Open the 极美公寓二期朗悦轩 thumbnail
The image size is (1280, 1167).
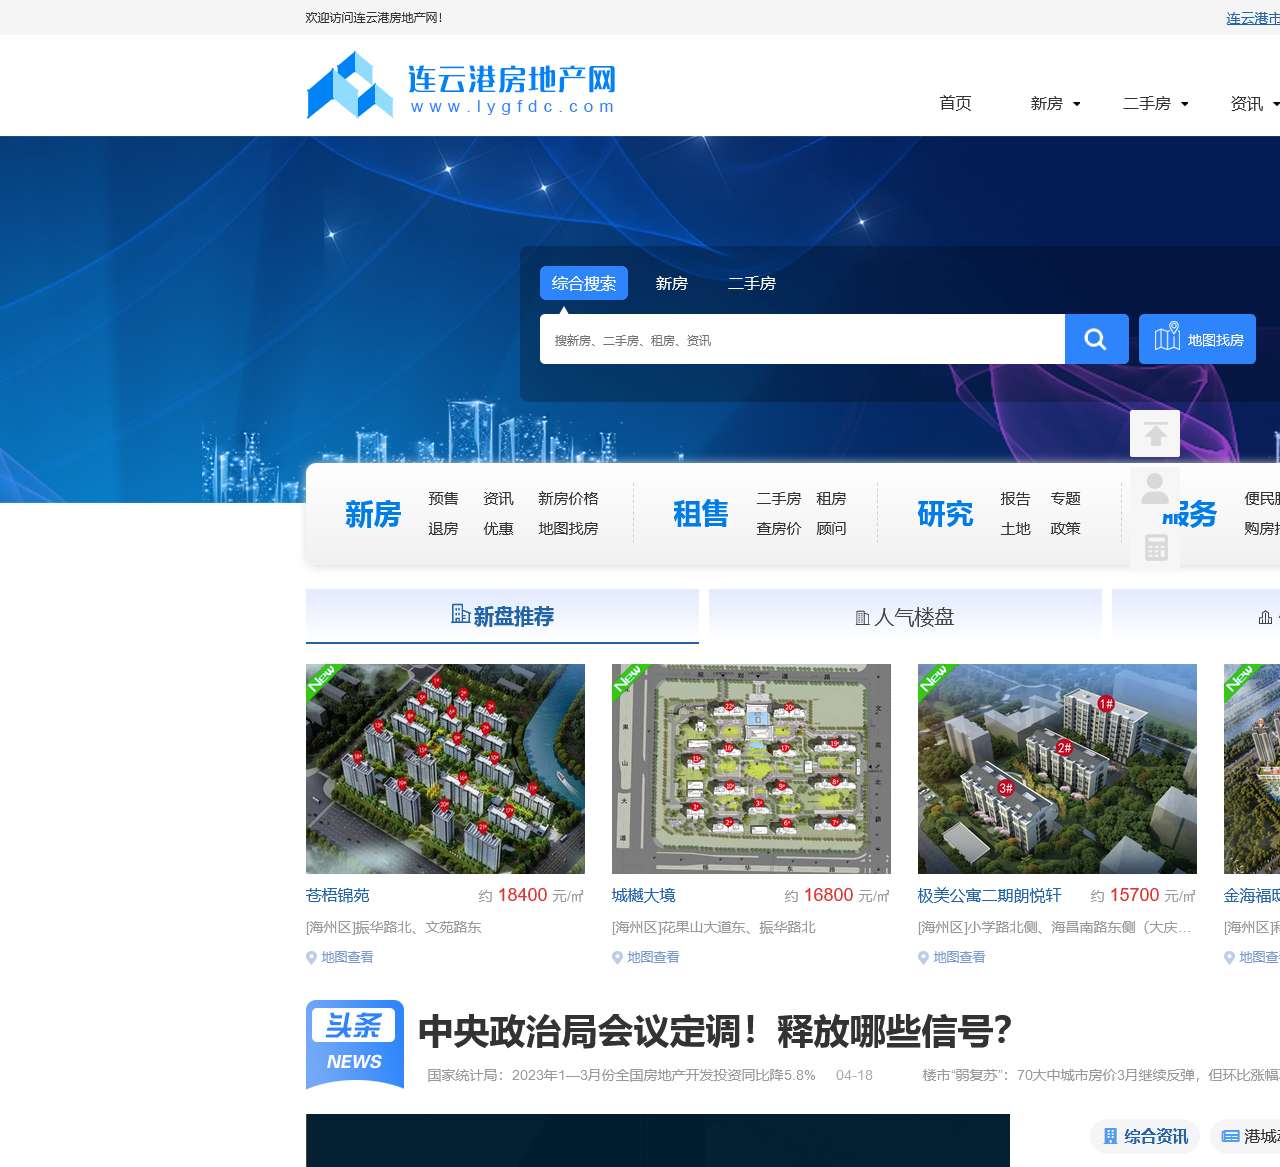point(1057,769)
